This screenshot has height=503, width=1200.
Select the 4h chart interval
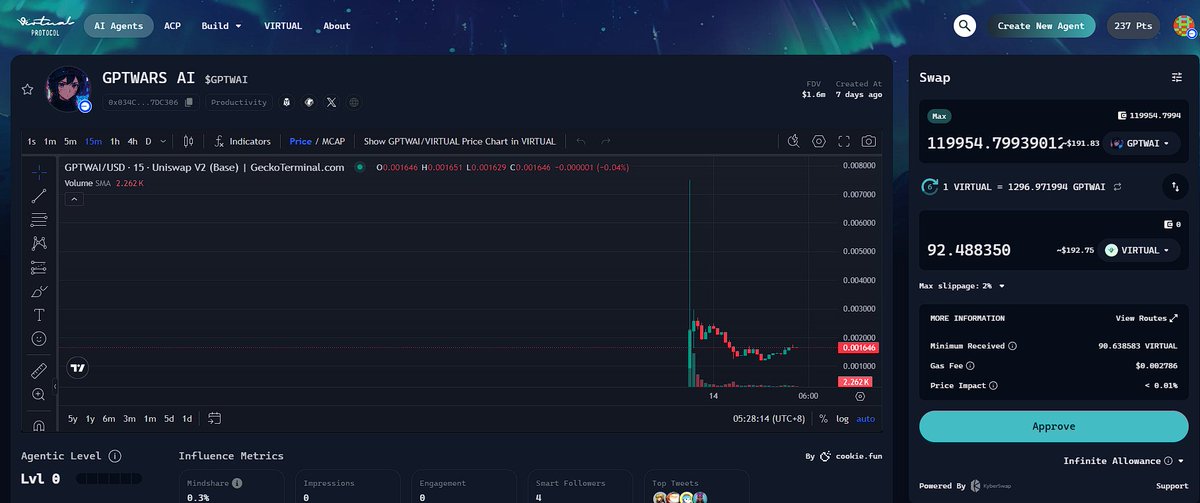[x=131, y=141]
